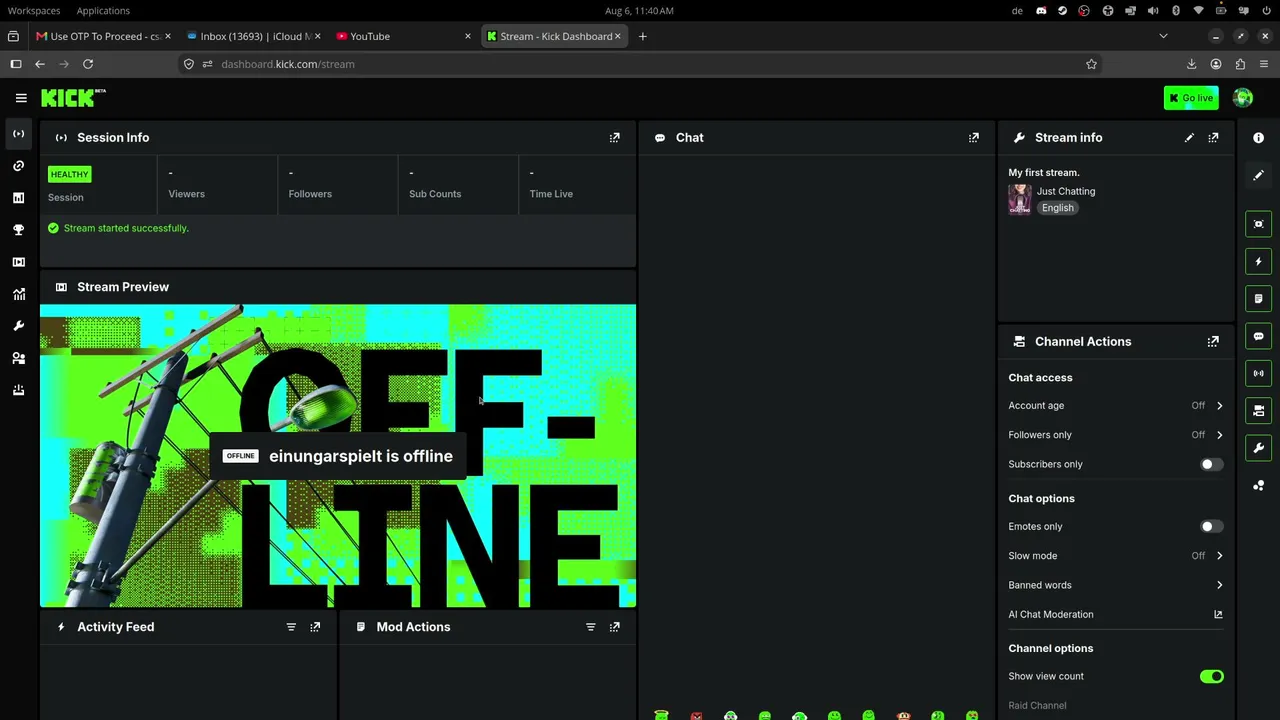This screenshot has width=1280, height=720.
Task: Open the date and time clock
Action: click(639, 10)
